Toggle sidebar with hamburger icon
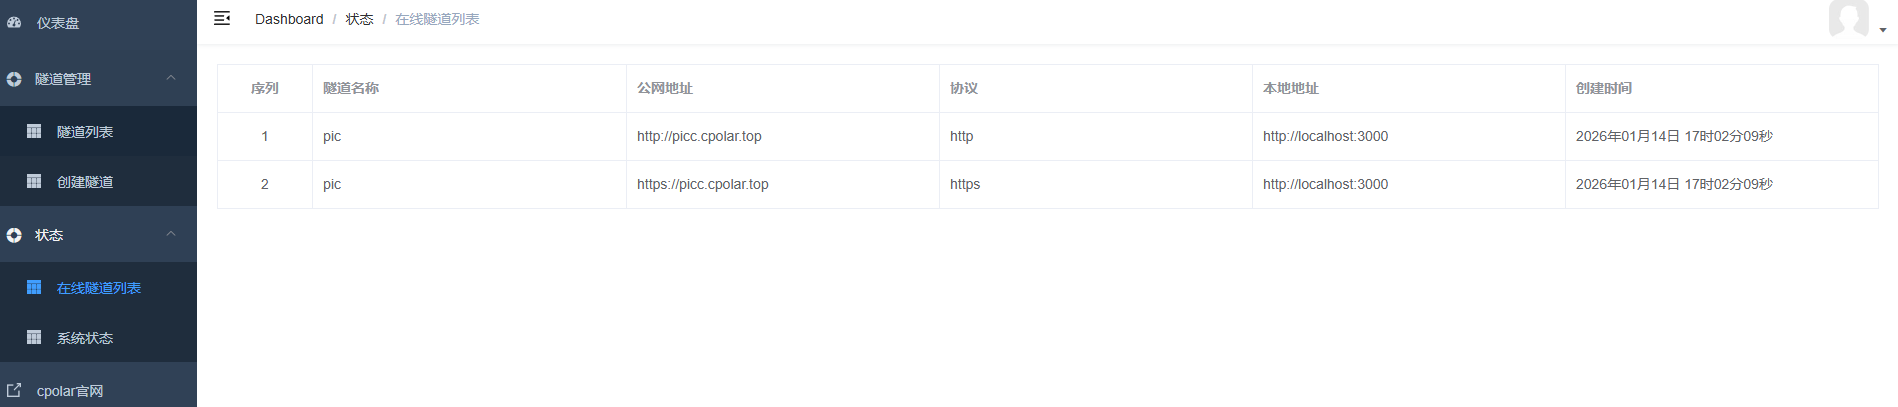Image resolution: width=1898 pixels, height=407 pixels. [222, 18]
